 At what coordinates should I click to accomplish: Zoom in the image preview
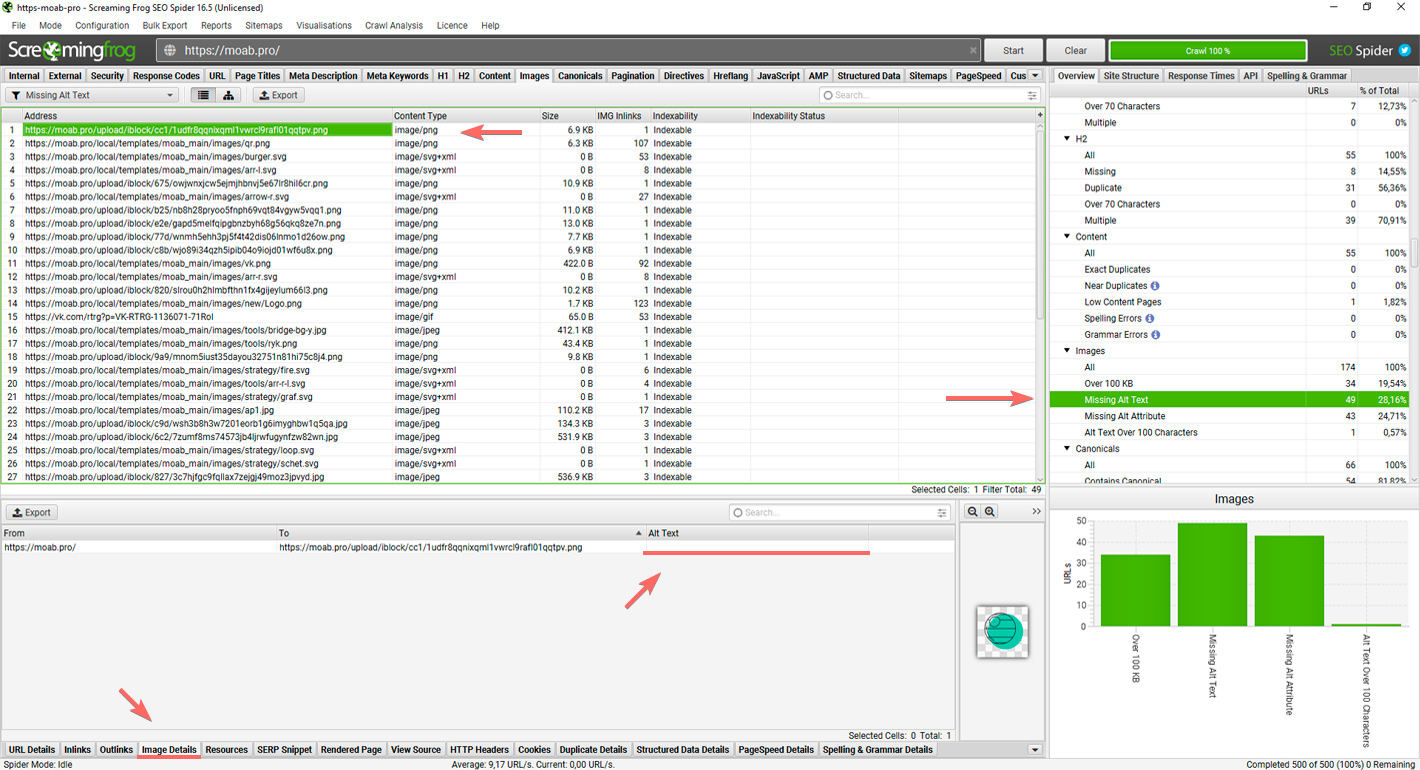click(989, 511)
